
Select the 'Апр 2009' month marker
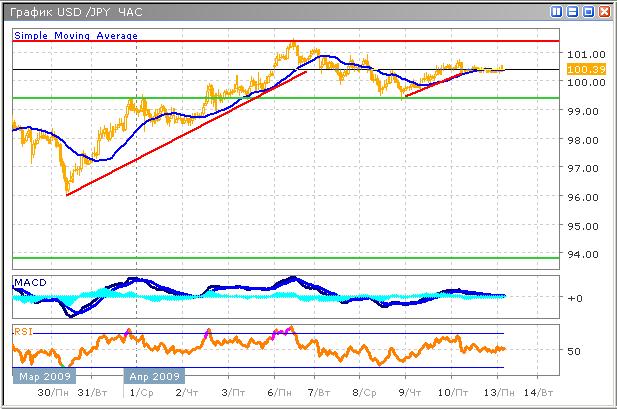[154, 377]
